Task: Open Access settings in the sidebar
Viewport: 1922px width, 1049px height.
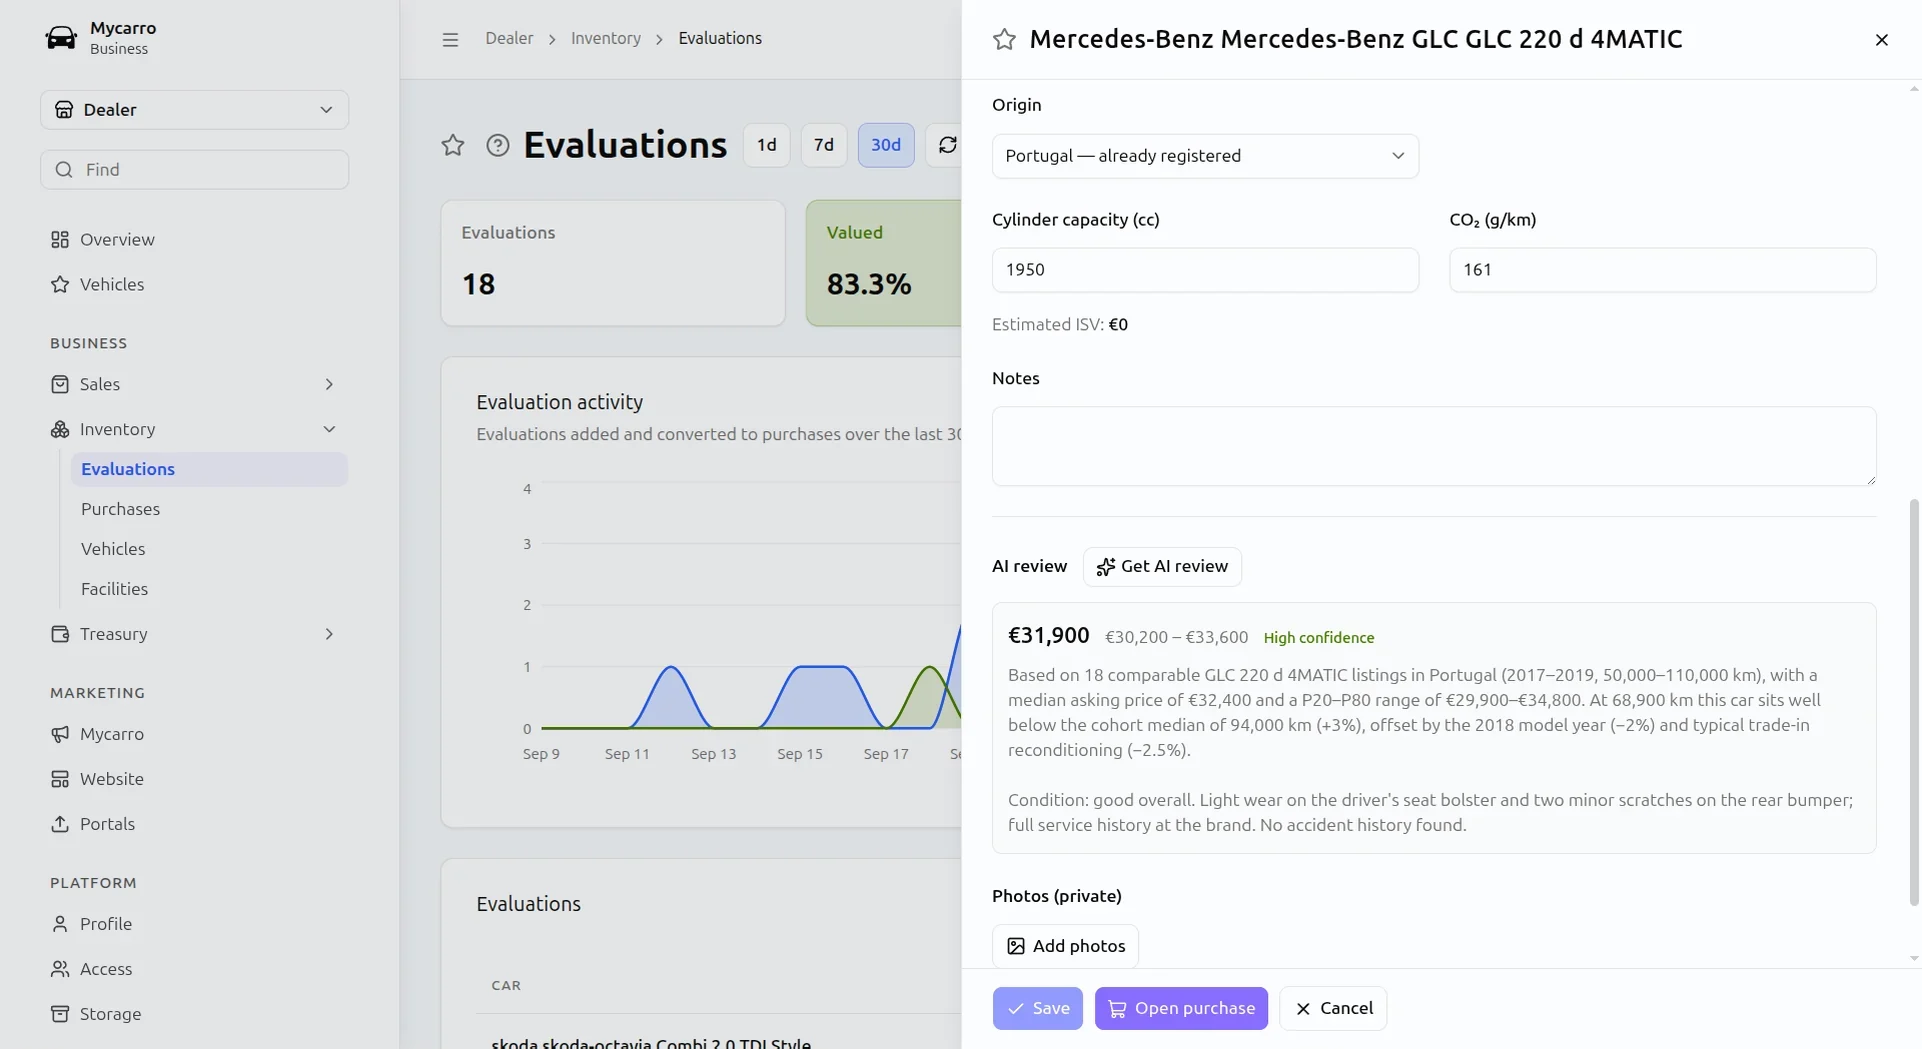Action: click(194, 969)
